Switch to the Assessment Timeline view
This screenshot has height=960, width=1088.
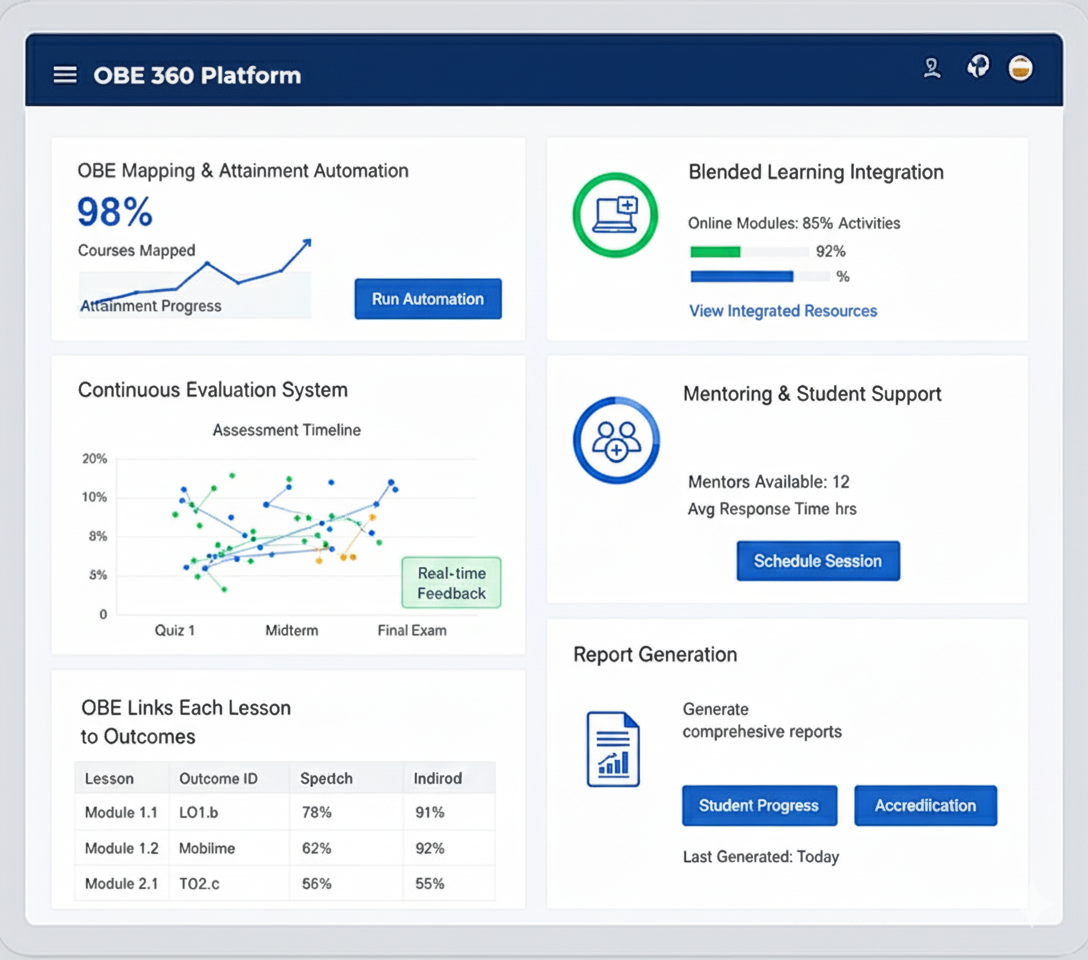[286, 430]
